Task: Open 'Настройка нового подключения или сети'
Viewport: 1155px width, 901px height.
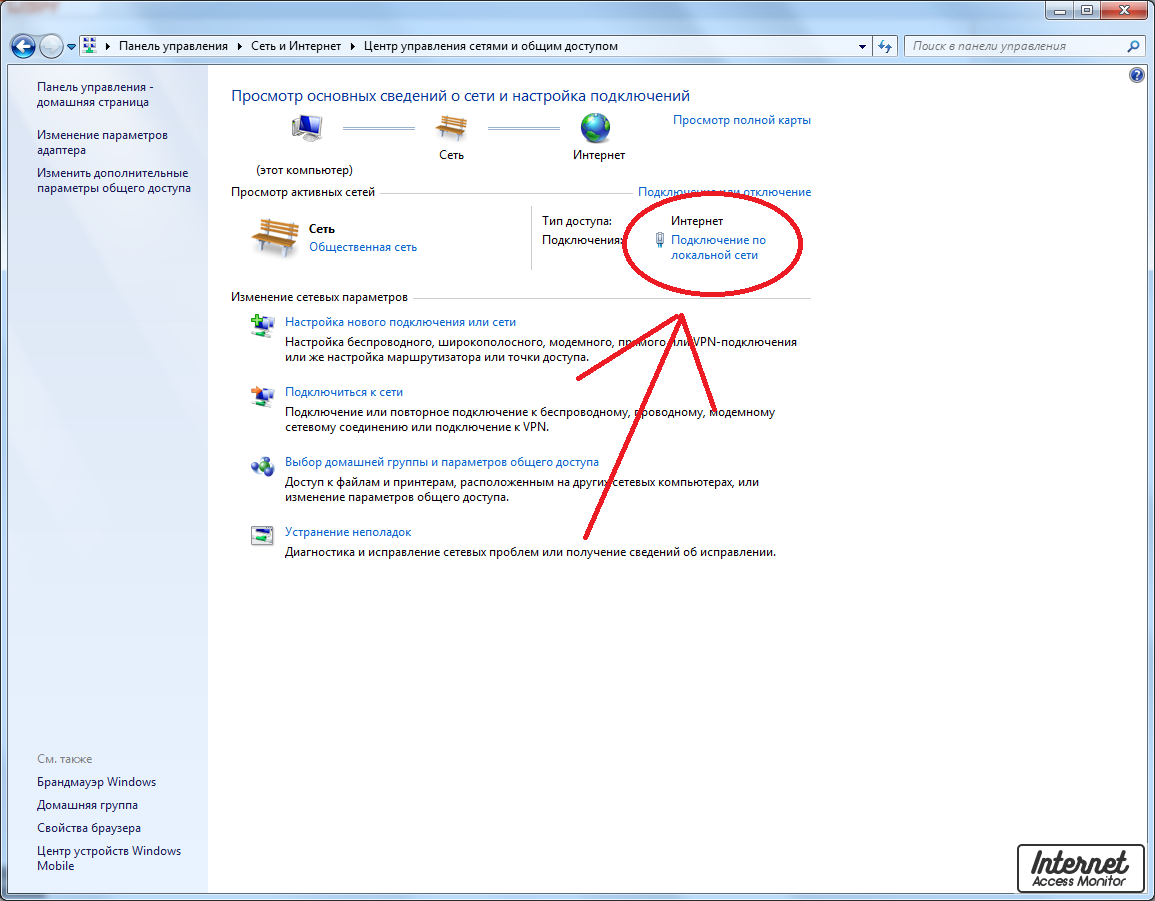Action: tap(400, 322)
